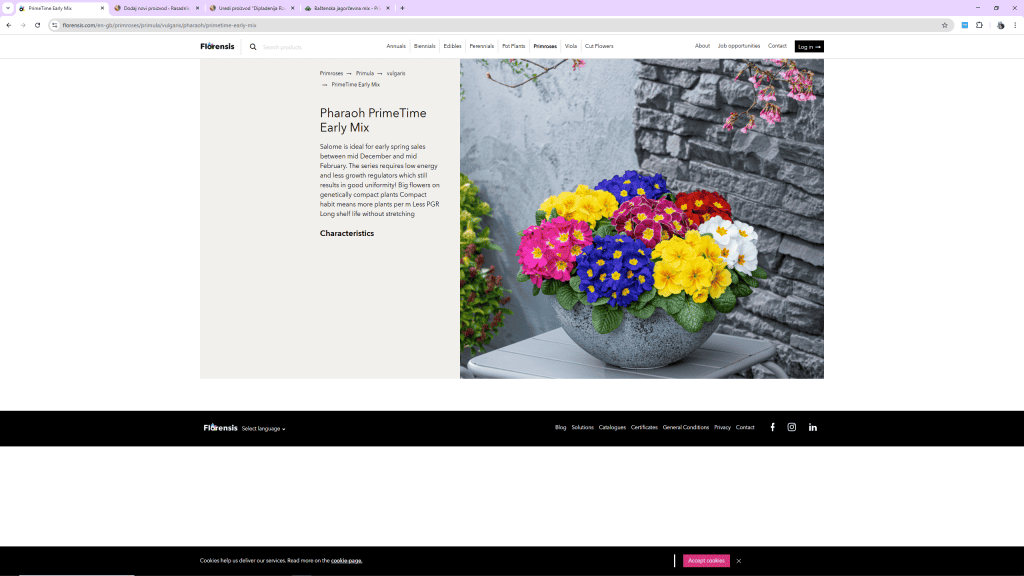Screen dimensions: 1024x576
Task: Bookmark this page with the star icon
Action: (x=944, y=25)
